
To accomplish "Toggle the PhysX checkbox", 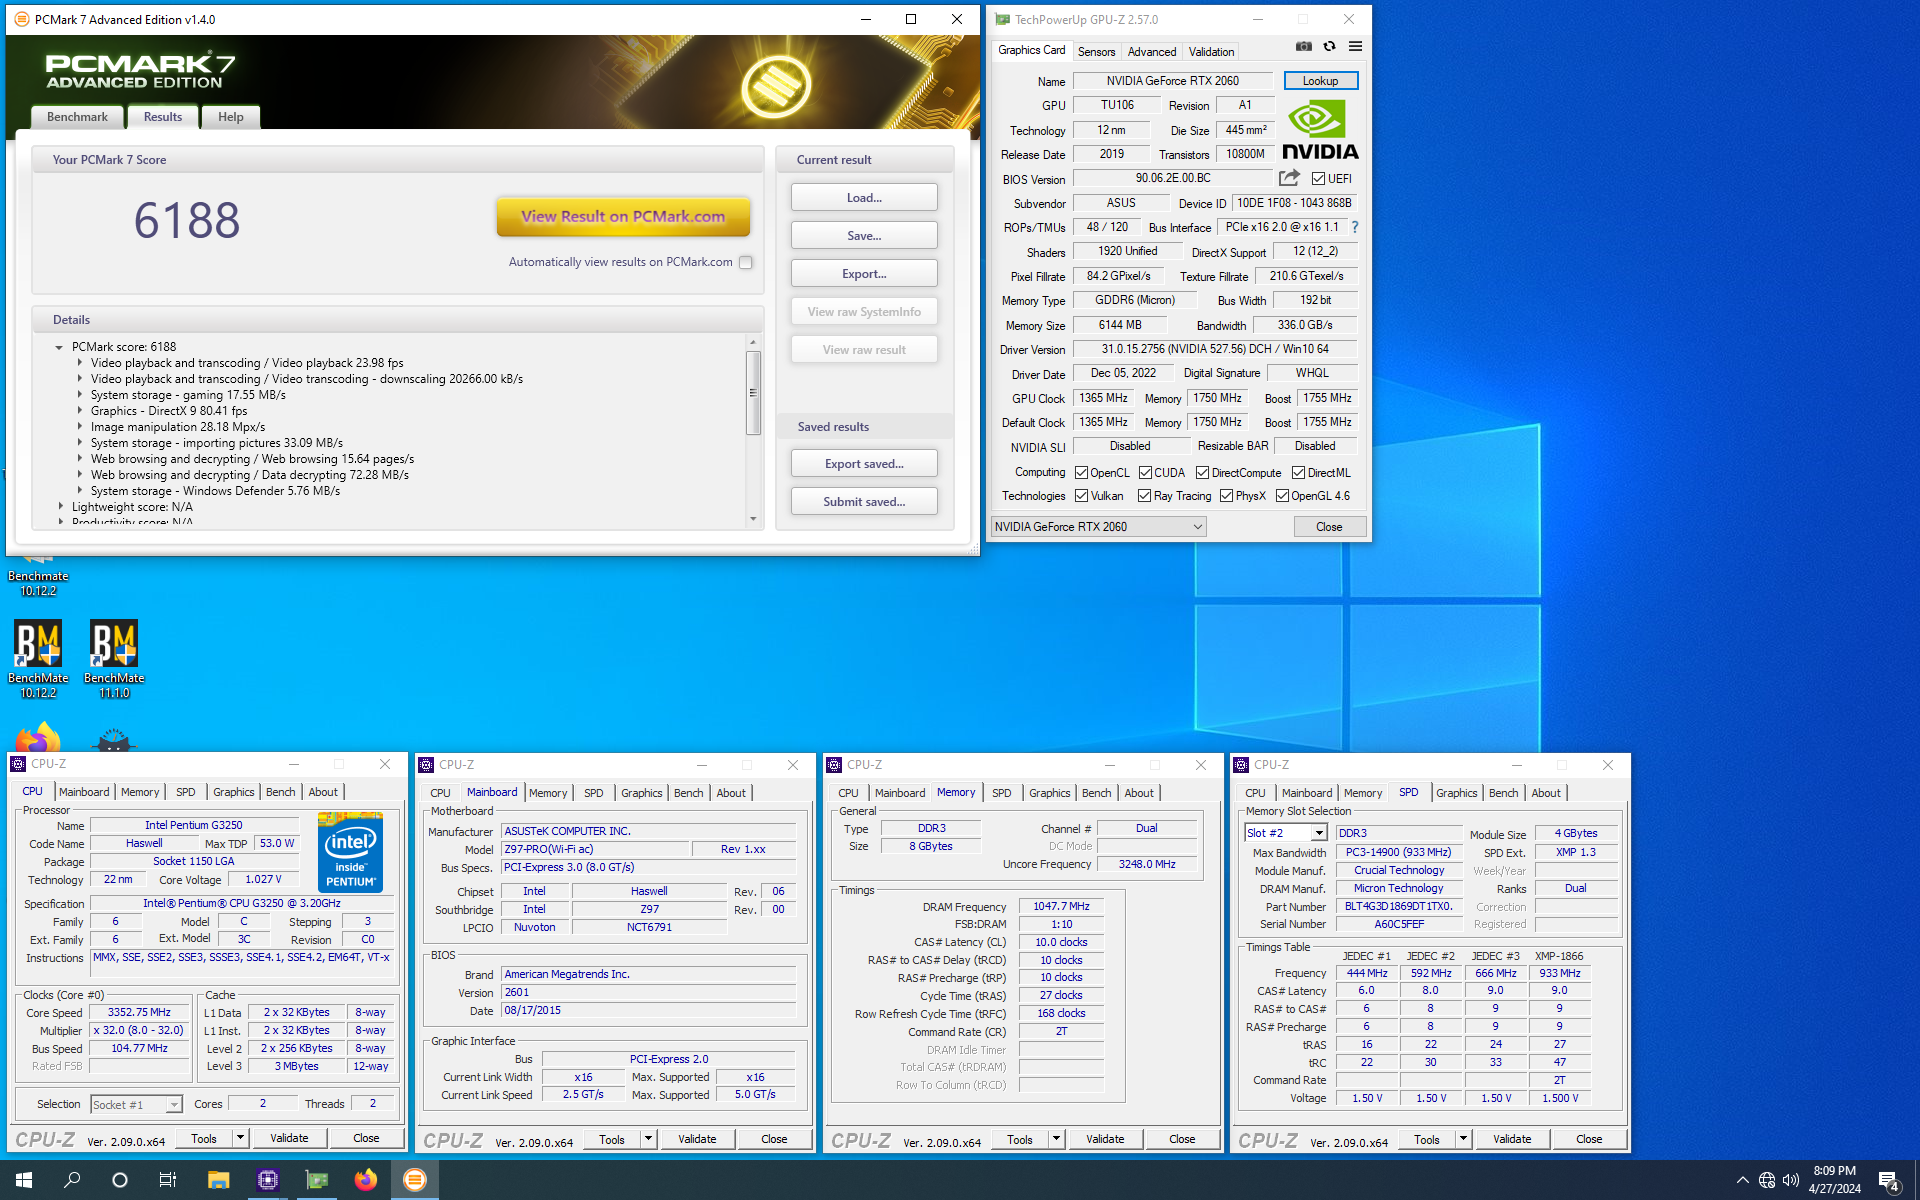I will click(1226, 496).
